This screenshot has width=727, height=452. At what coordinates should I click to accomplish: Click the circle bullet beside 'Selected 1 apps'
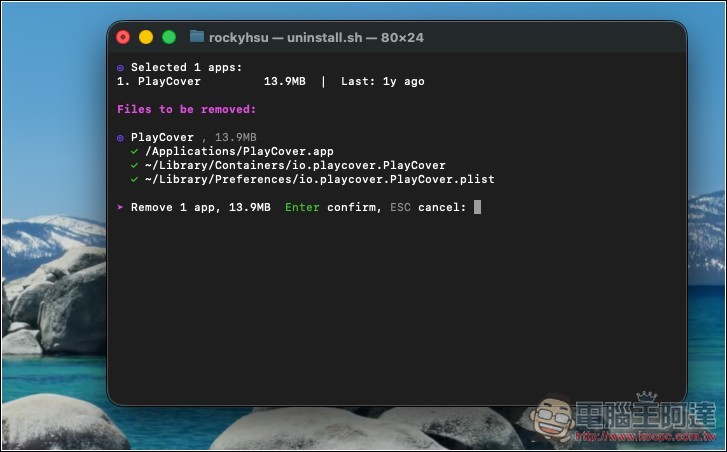pyautogui.click(x=121, y=68)
